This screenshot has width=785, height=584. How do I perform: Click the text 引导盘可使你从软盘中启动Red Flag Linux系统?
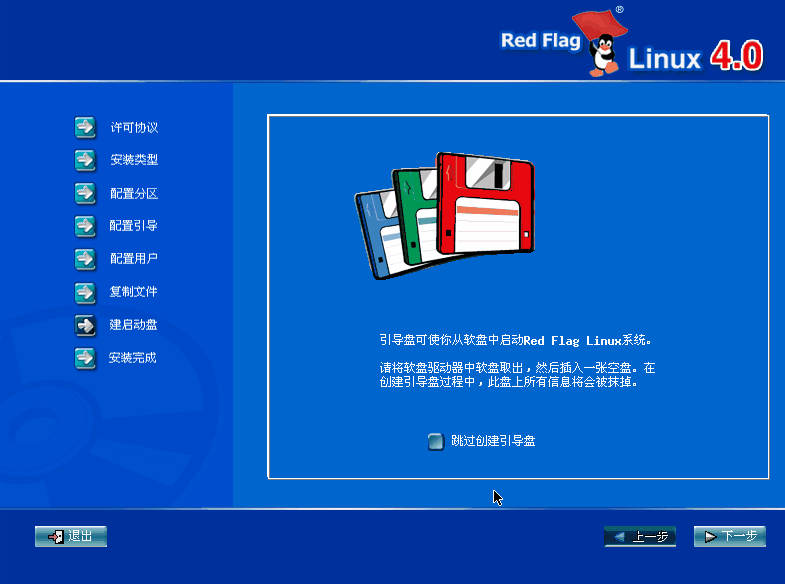(515, 341)
